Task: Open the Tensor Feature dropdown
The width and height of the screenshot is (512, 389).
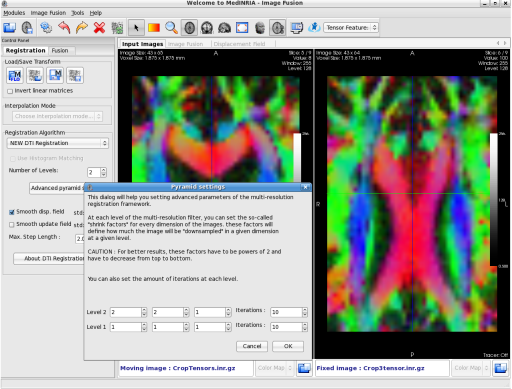Action: pyautogui.click(x=351, y=27)
